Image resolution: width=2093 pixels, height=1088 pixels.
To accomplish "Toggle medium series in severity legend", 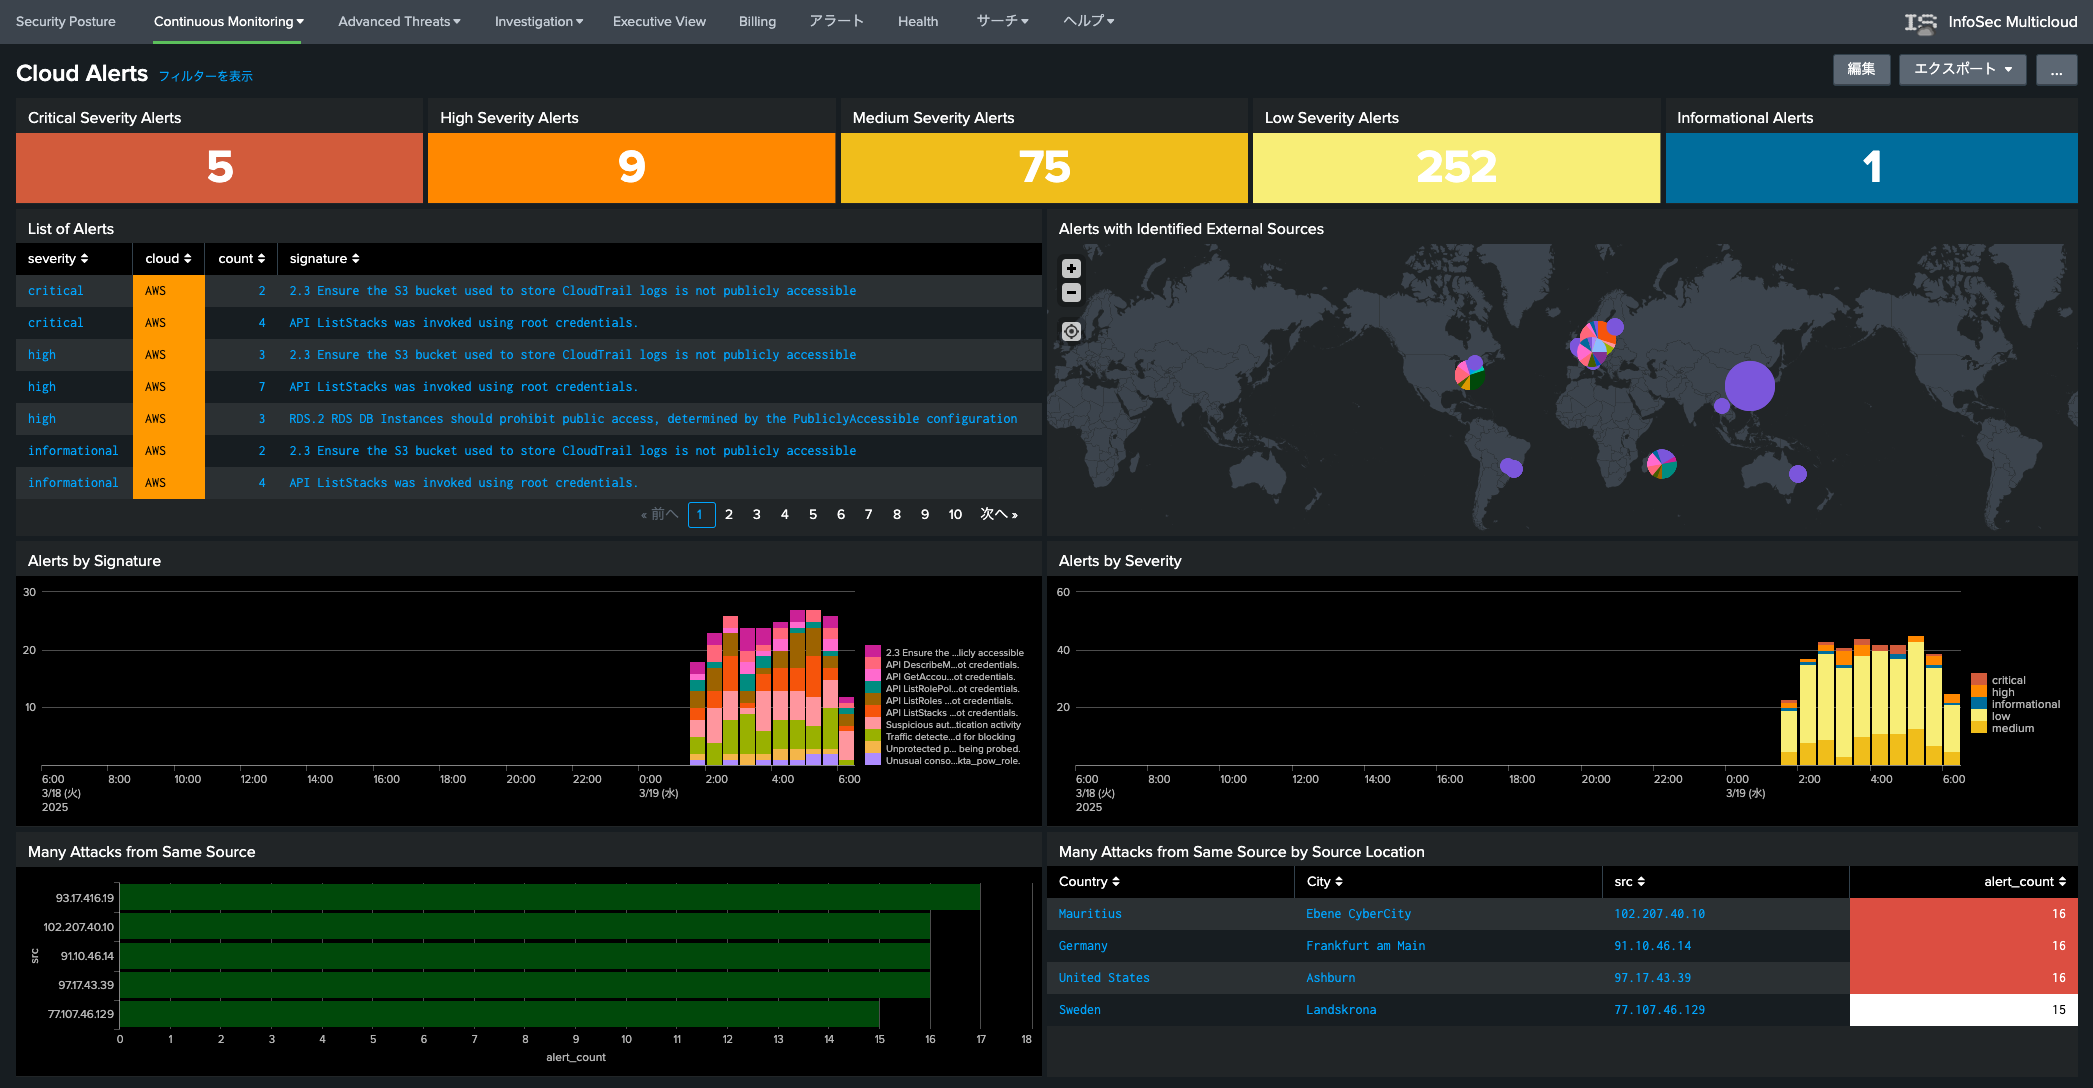I will tap(2012, 728).
